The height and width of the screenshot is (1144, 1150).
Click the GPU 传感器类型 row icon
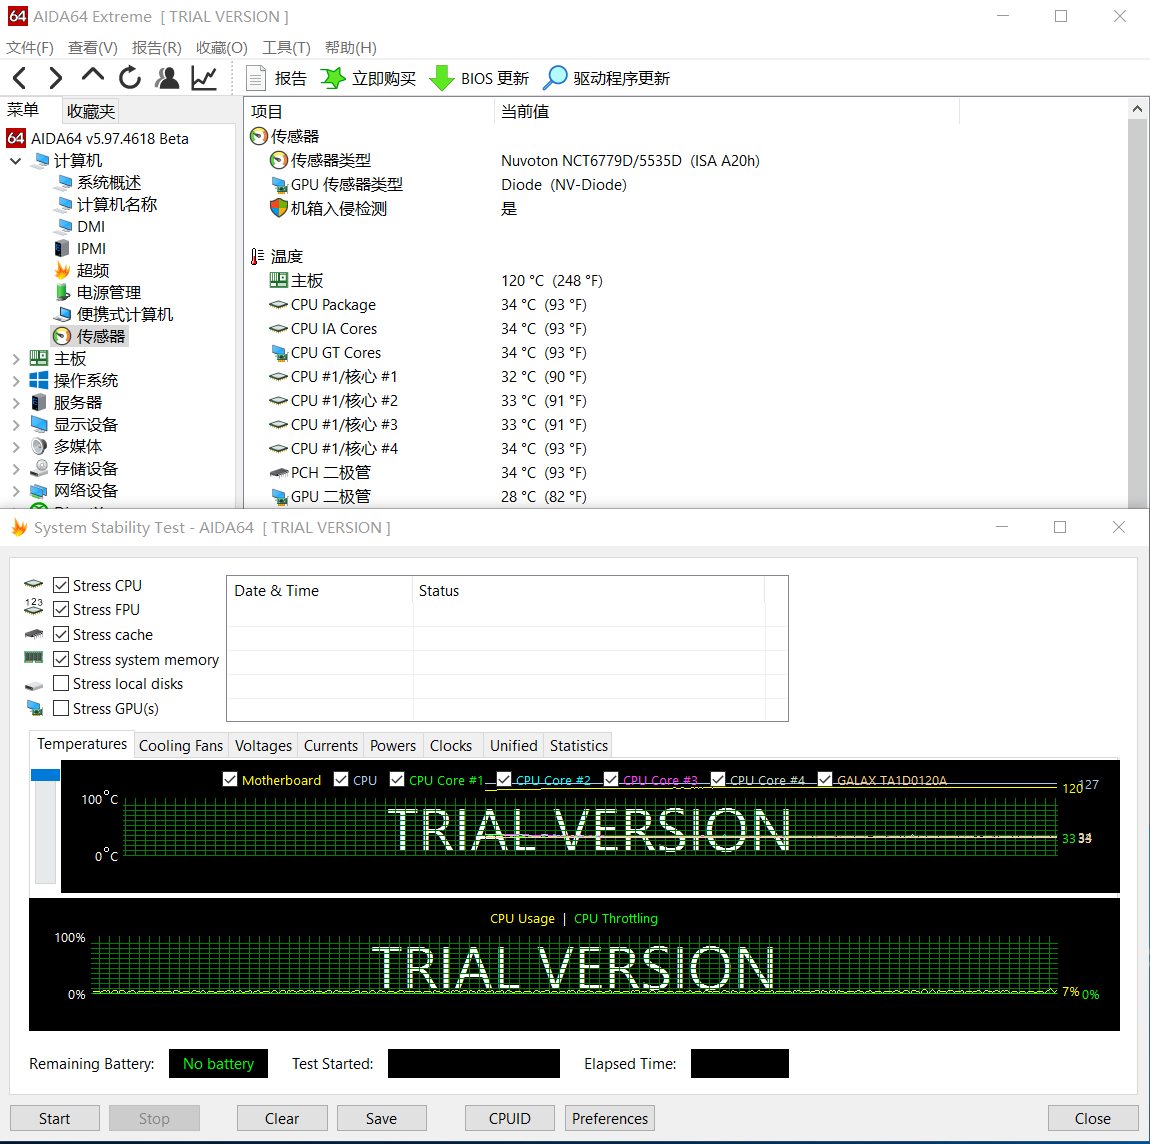coord(279,184)
